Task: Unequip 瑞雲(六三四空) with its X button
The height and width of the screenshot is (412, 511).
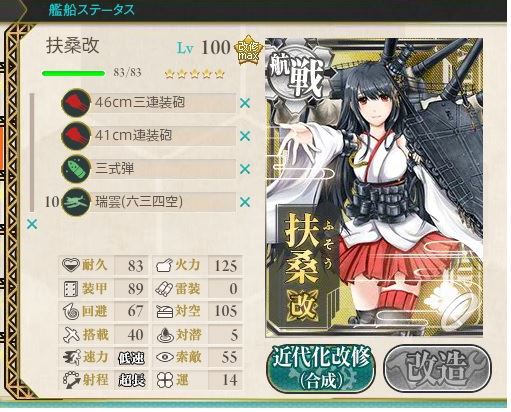Action: pyautogui.click(x=245, y=202)
